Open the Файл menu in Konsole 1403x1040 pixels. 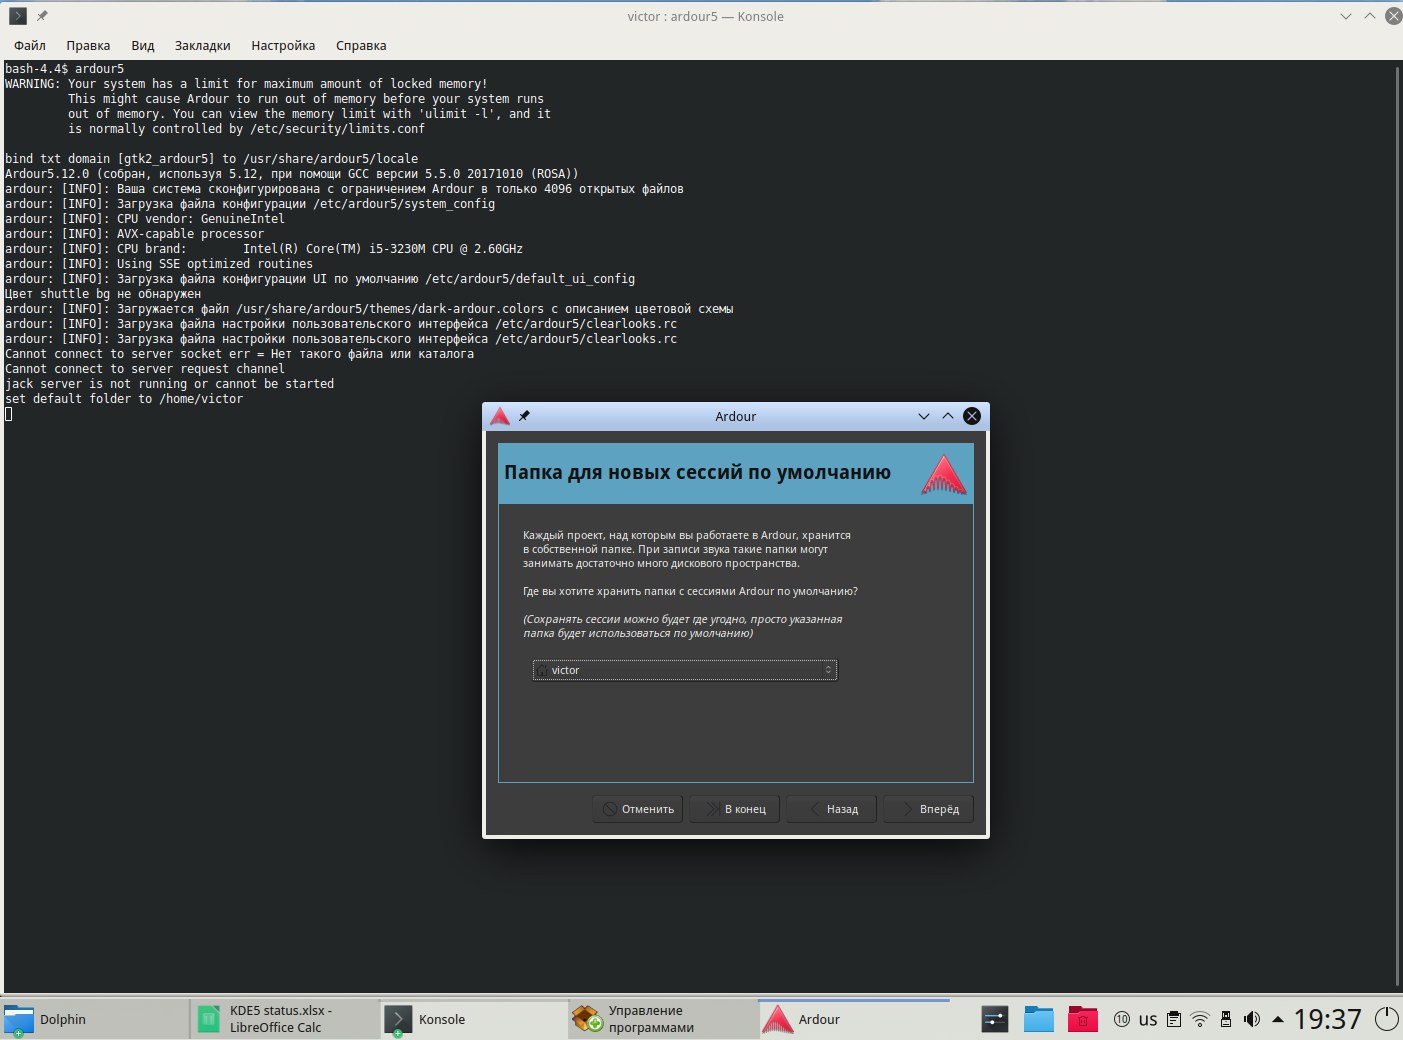pos(30,45)
